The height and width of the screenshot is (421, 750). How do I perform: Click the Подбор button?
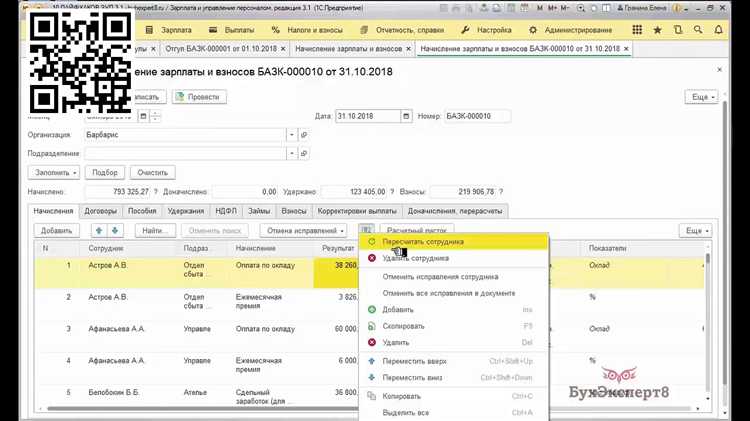tap(105, 173)
